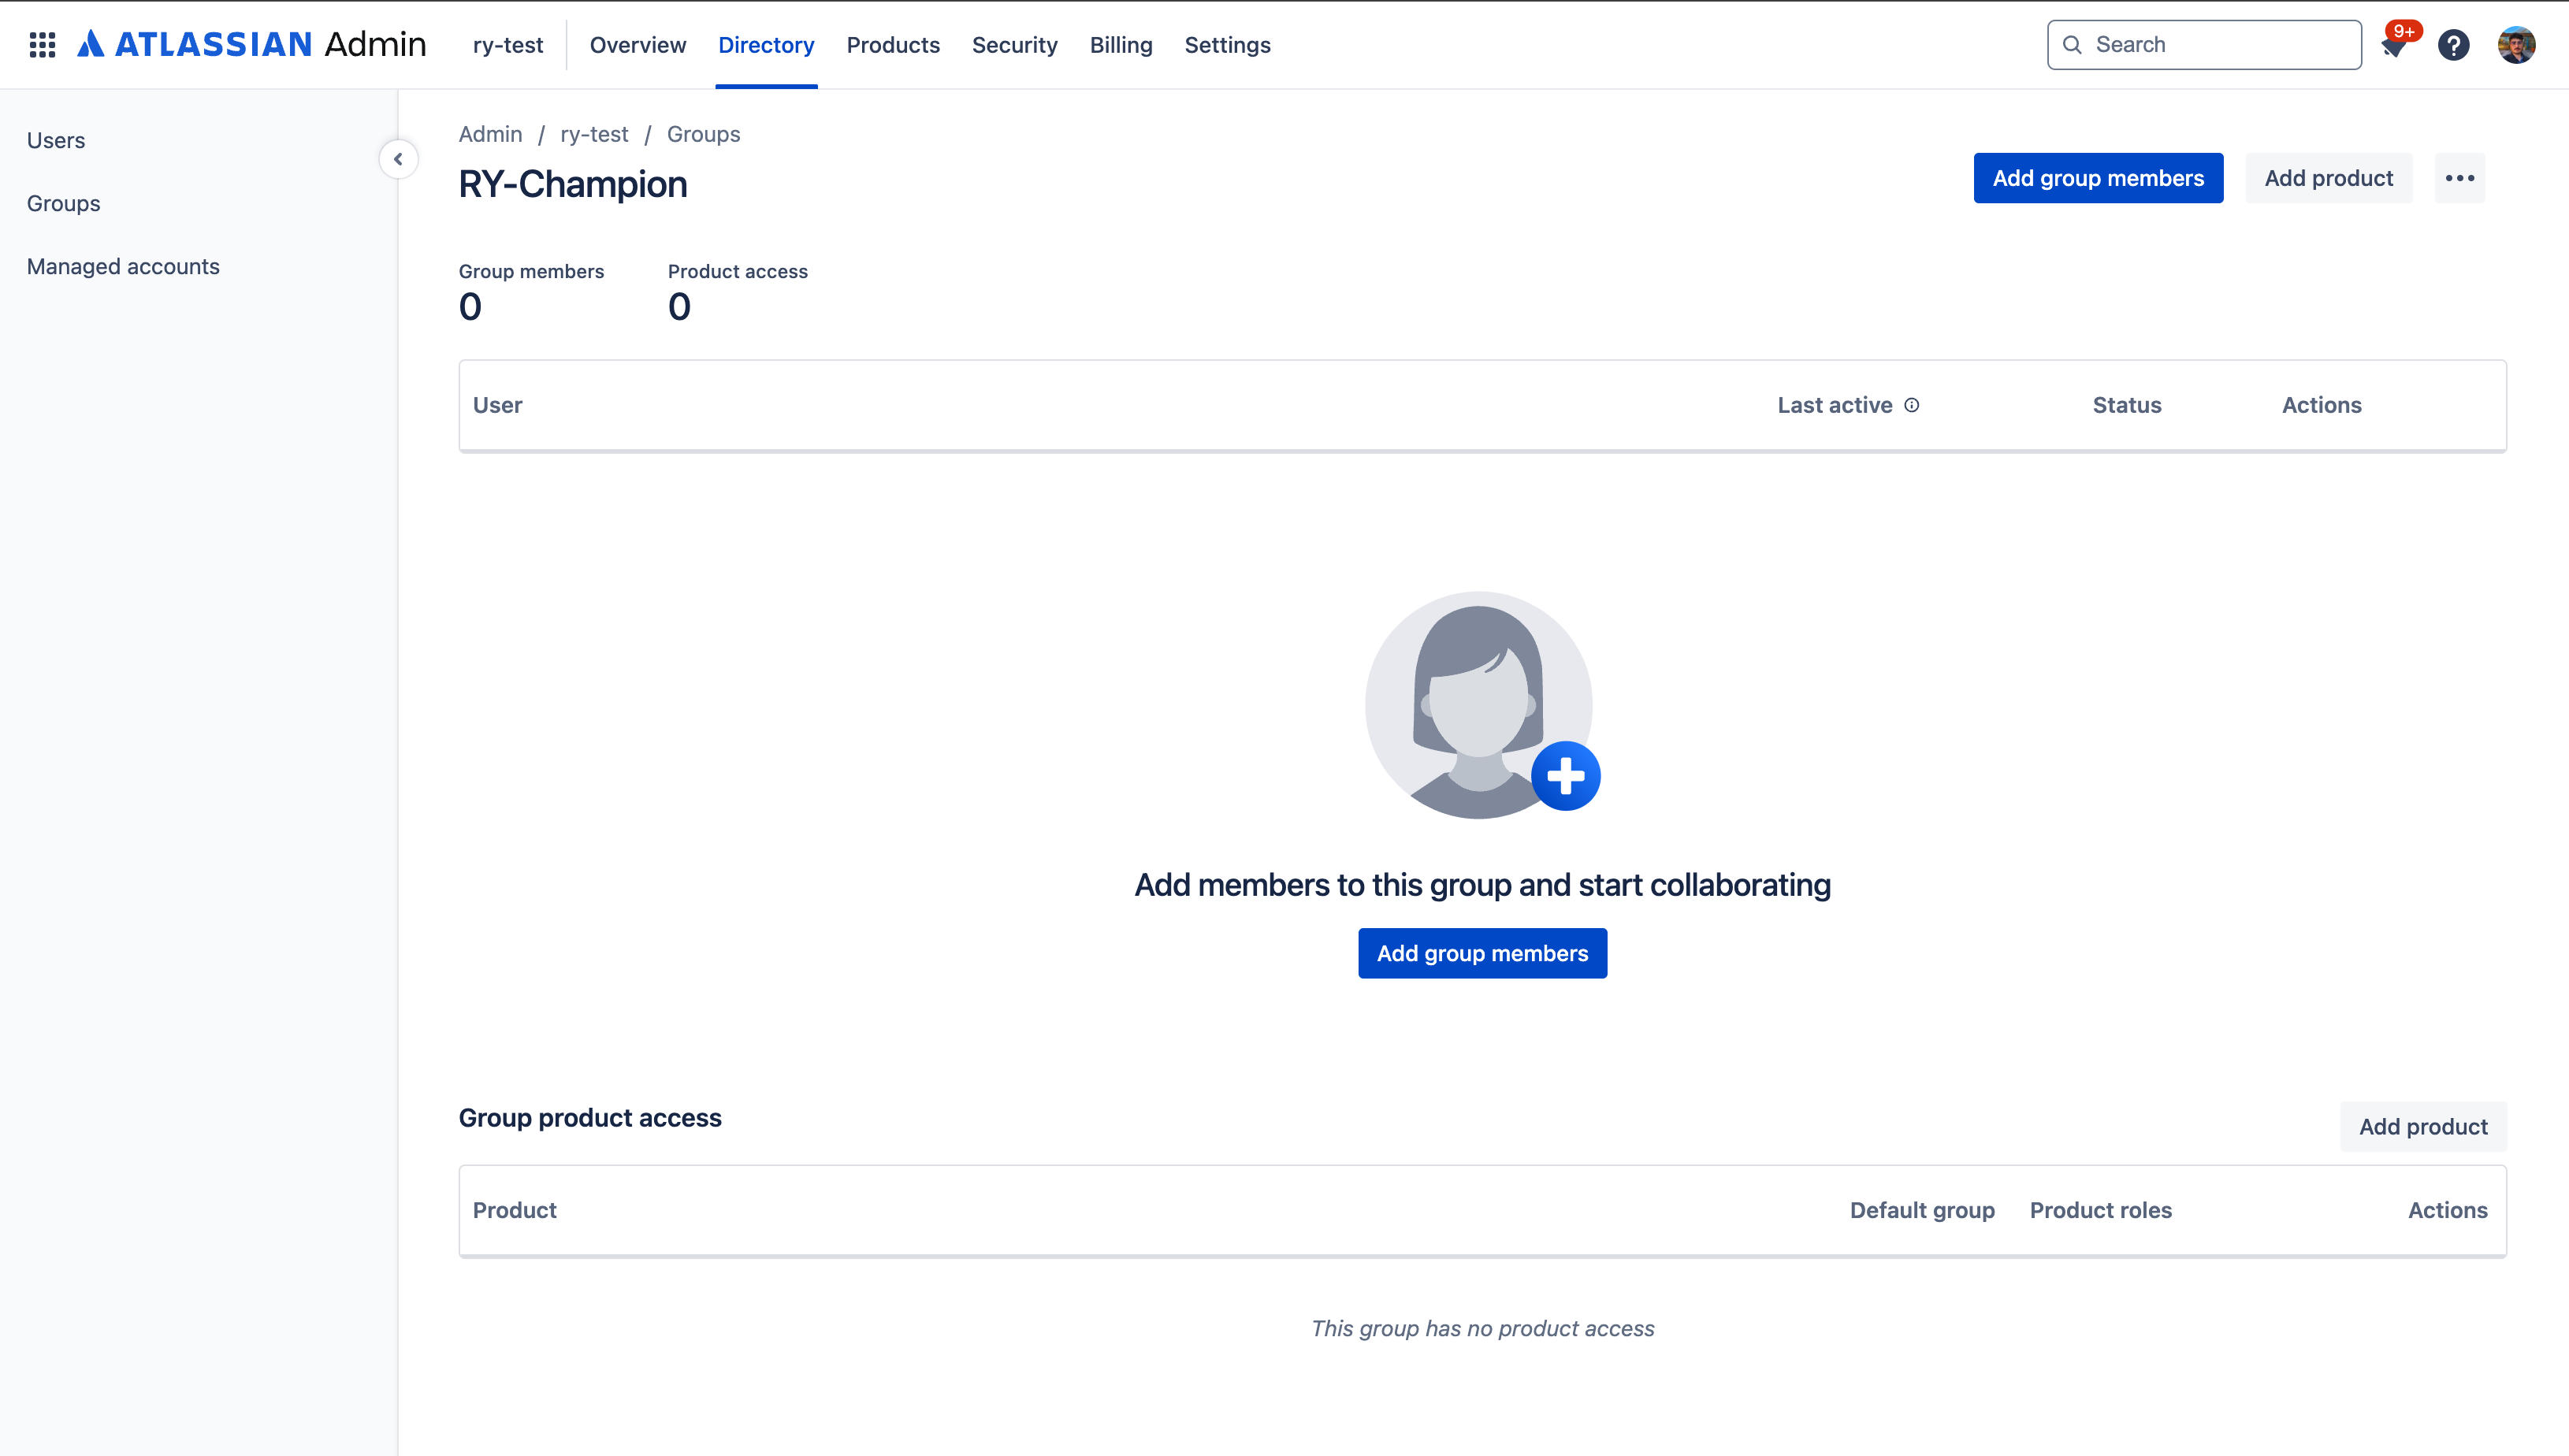Click the Atlassian Admin logo
The height and width of the screenshot is (1456, 2569).
[x=252, y=45]
